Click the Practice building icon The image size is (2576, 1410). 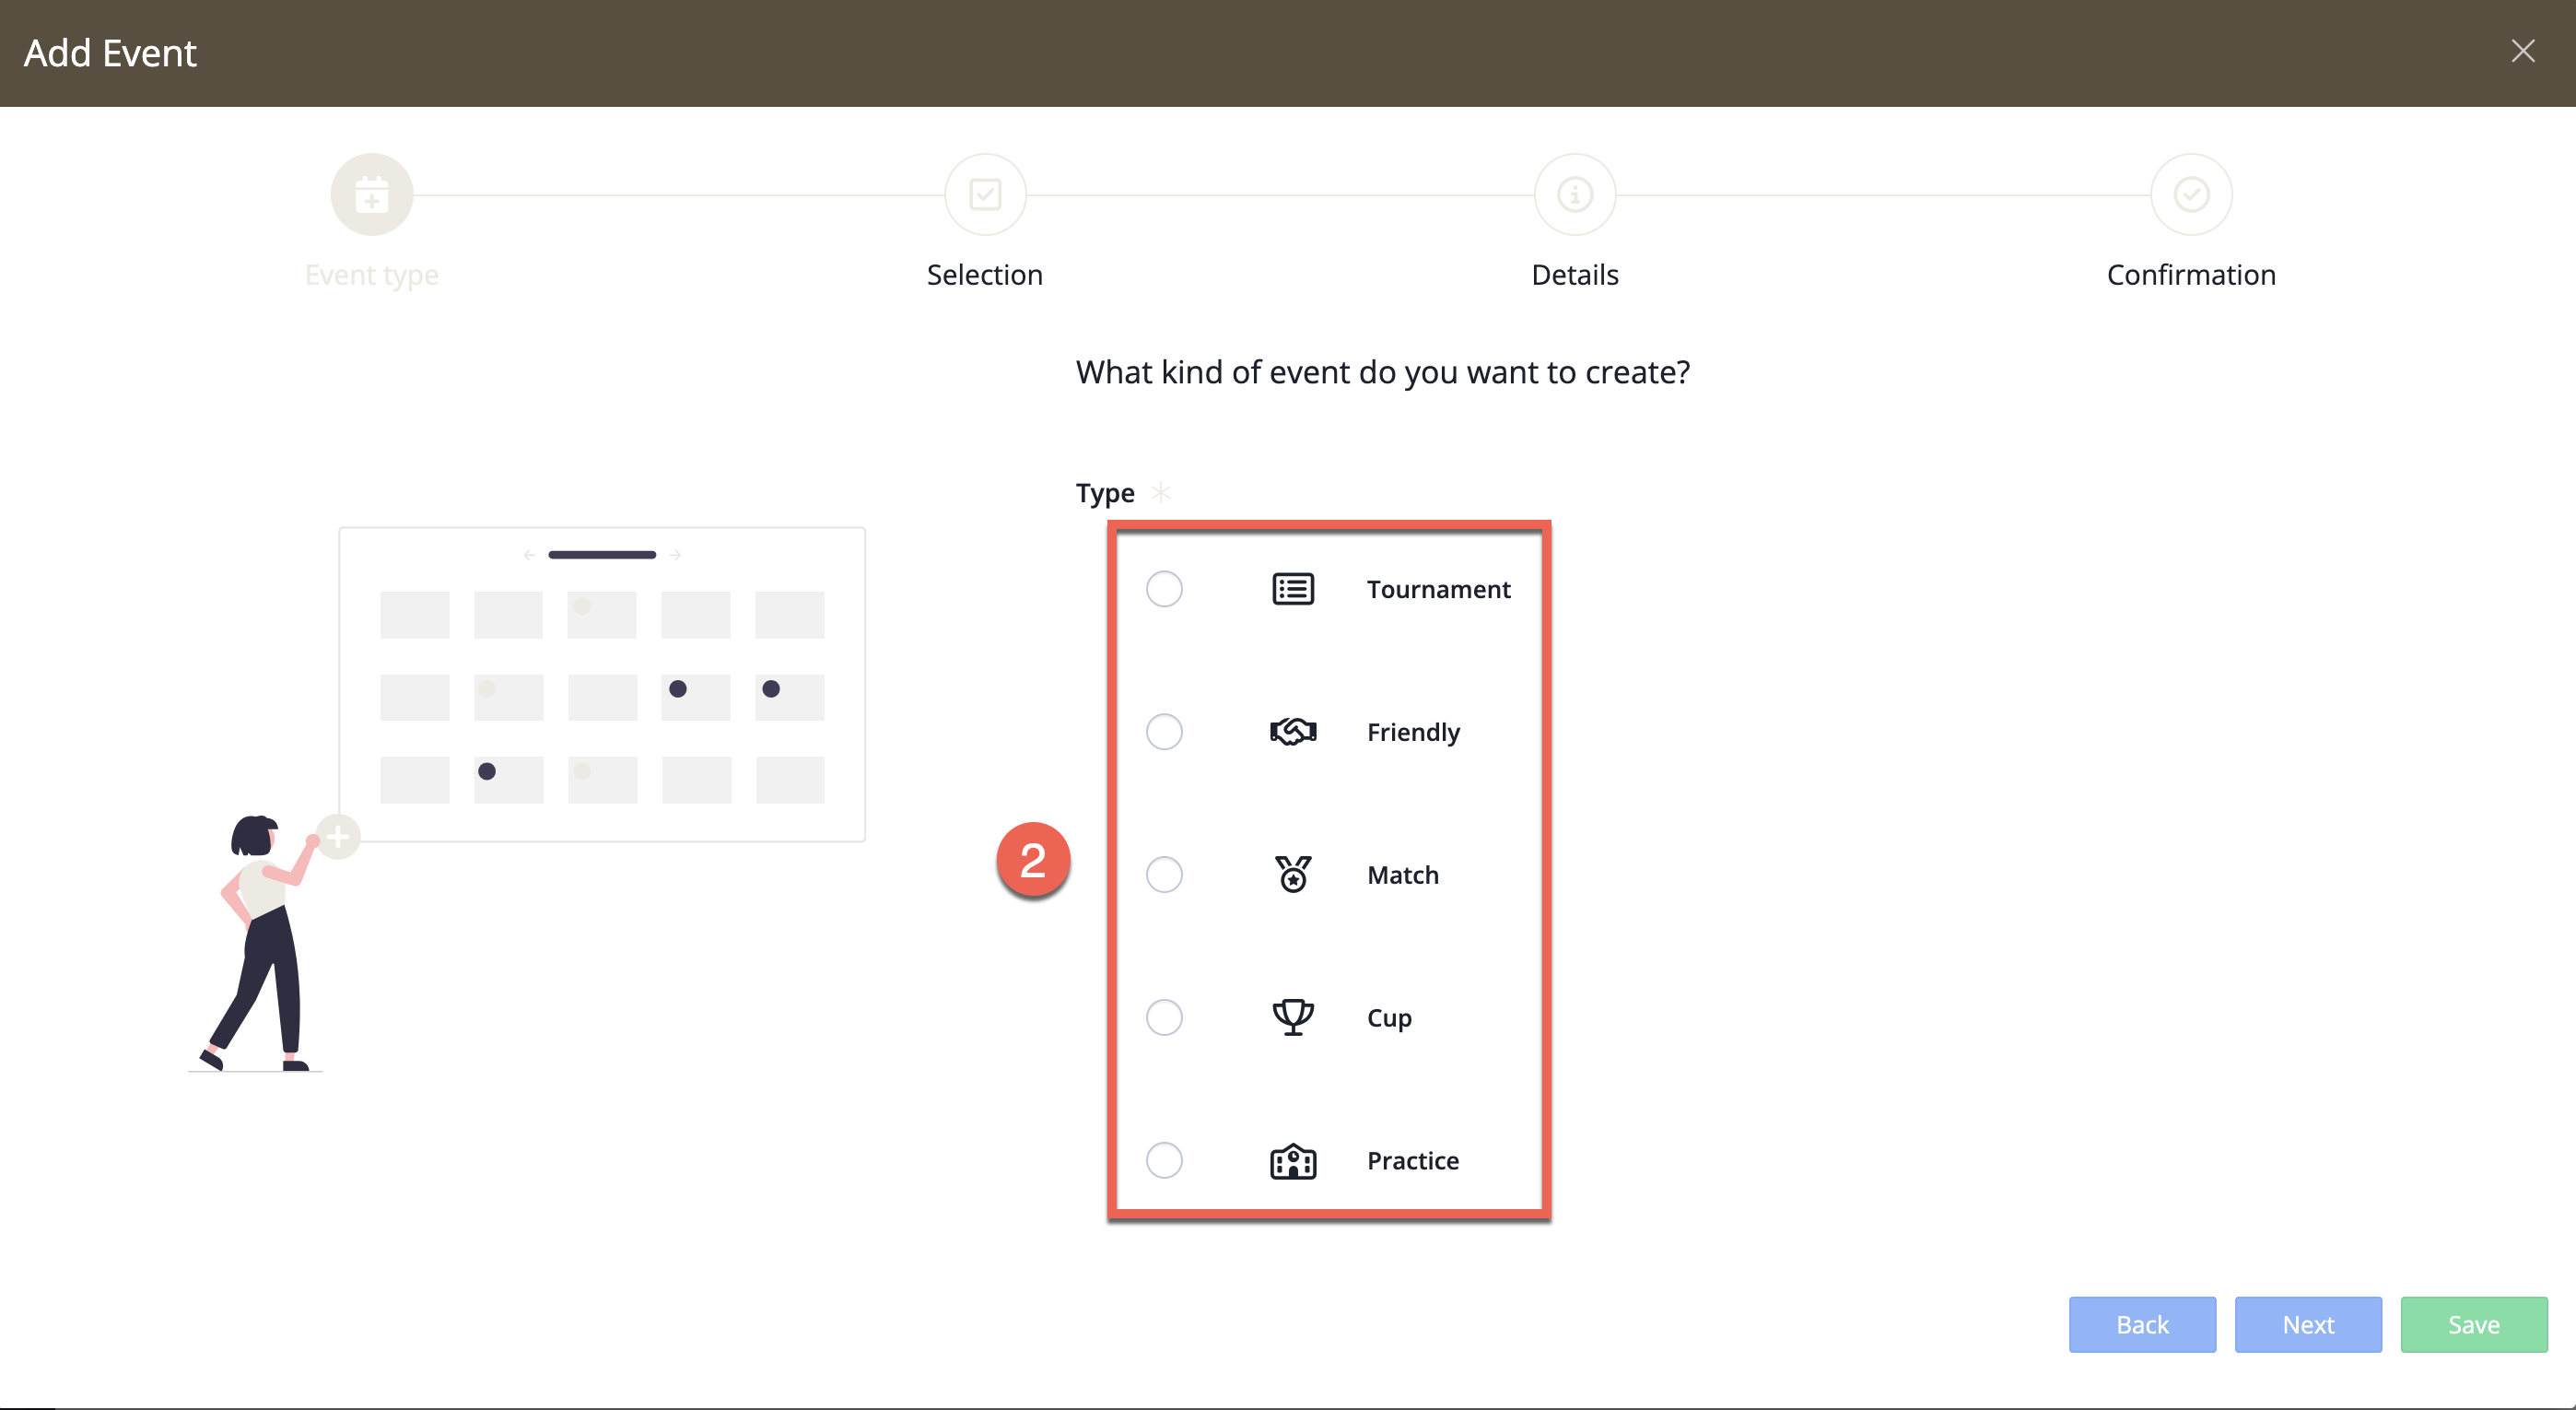pyautogui.click(x=1293, y=1161)
